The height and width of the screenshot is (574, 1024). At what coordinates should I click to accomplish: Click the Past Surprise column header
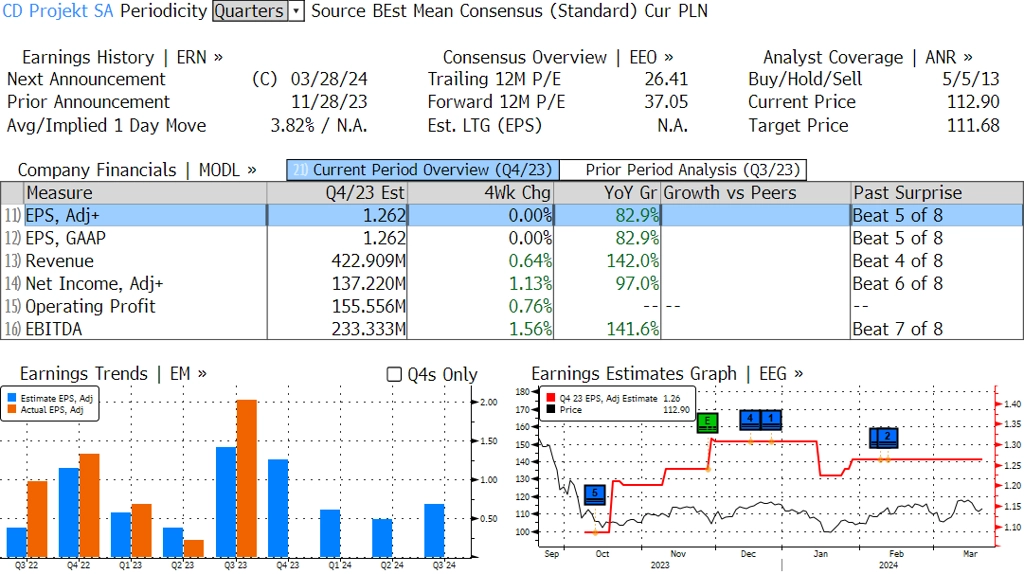point(937,193)
